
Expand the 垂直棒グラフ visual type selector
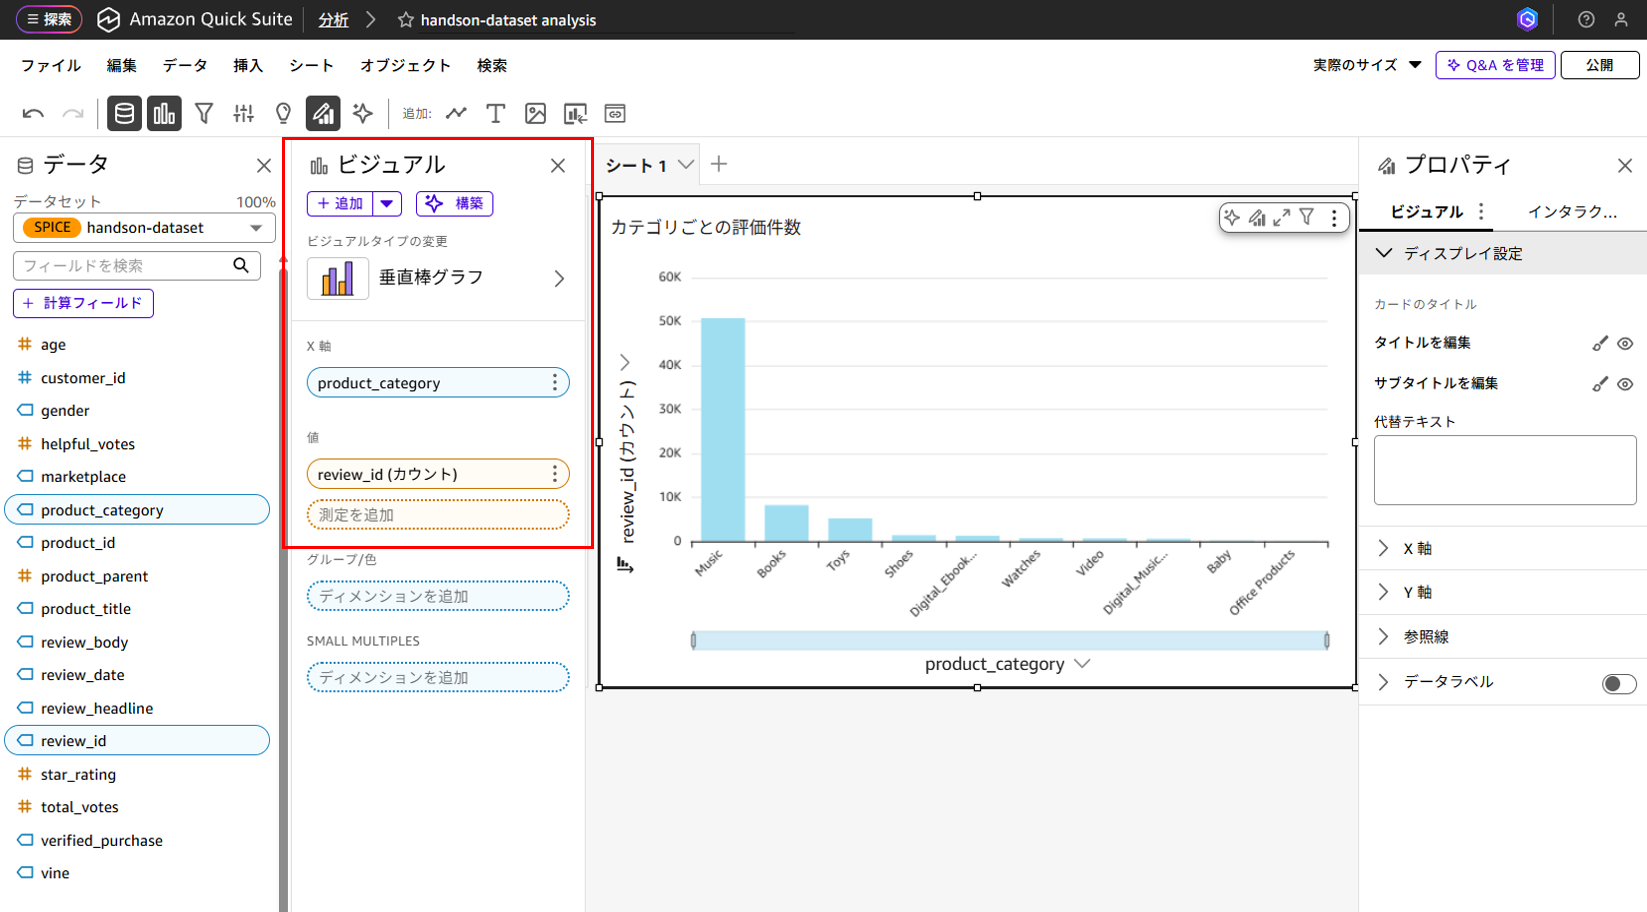click(438, 278)
